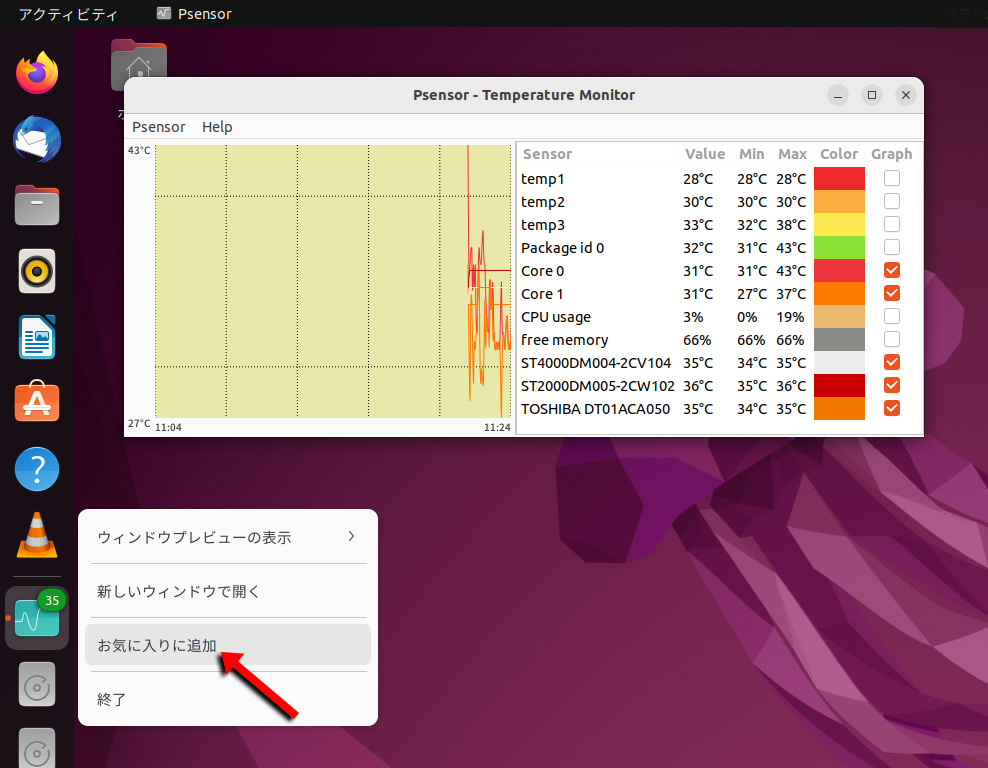Image resolution: width=988 pixels, height=768 pixels.
Task: Launch LibreOffice Writer from the dock
Action: [37, 337]
